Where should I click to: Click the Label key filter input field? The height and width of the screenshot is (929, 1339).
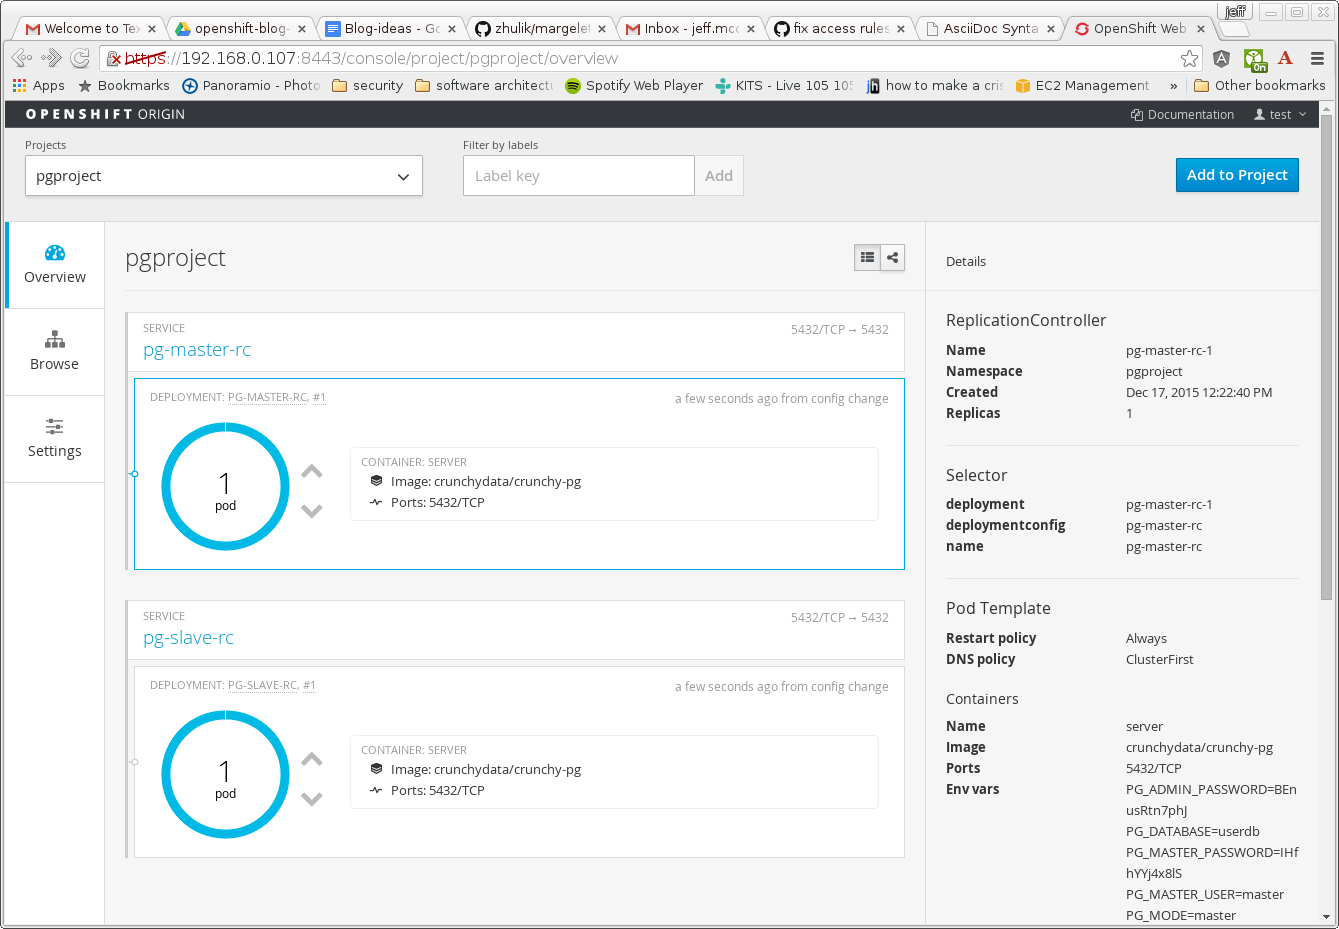tap(578, 175)
